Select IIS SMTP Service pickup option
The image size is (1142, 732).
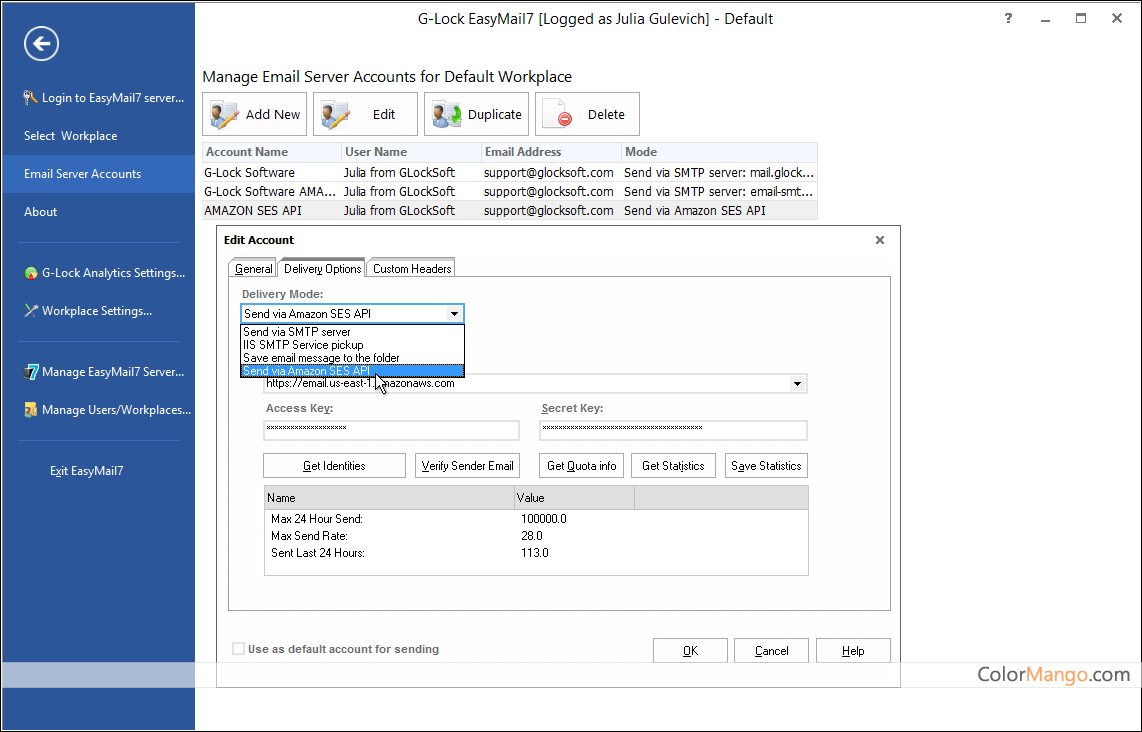pos(303,345)
